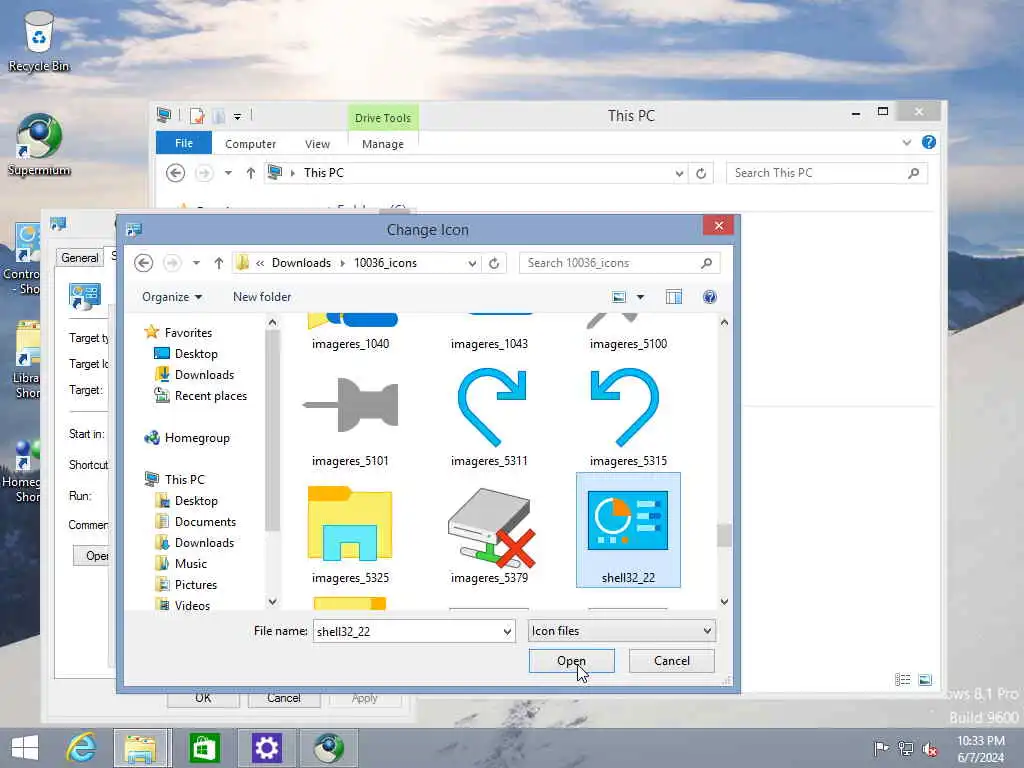
Task: Click the imageres_1043 file name
Action: (489, 344)
